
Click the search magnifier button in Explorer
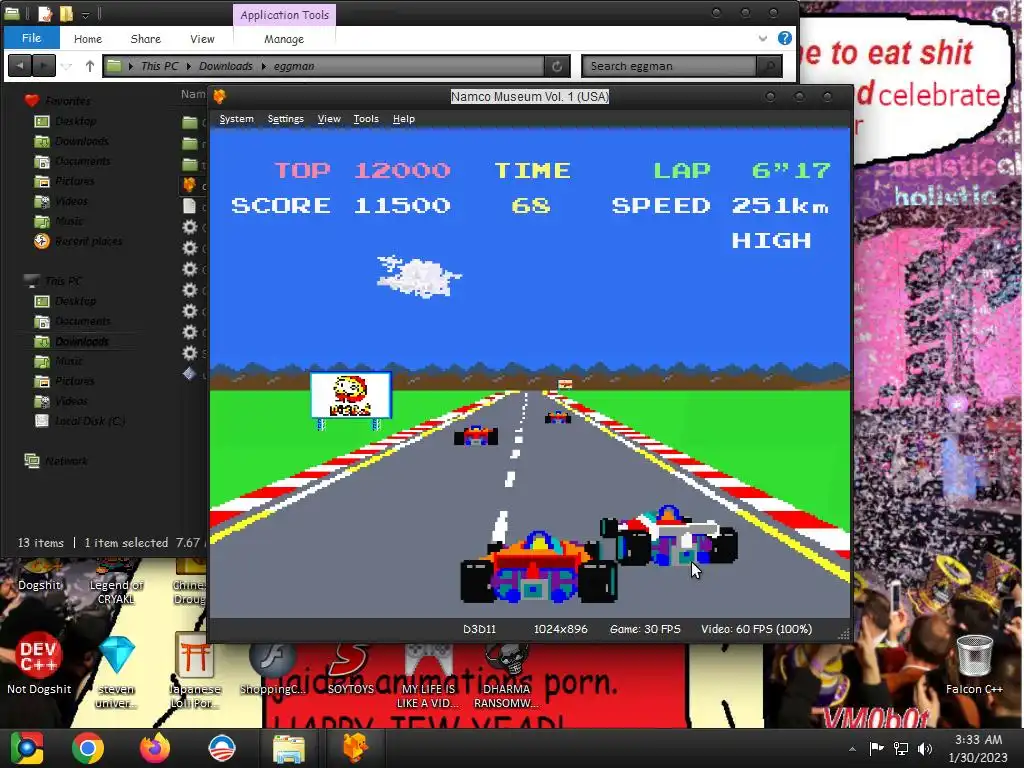pos(769,66)
